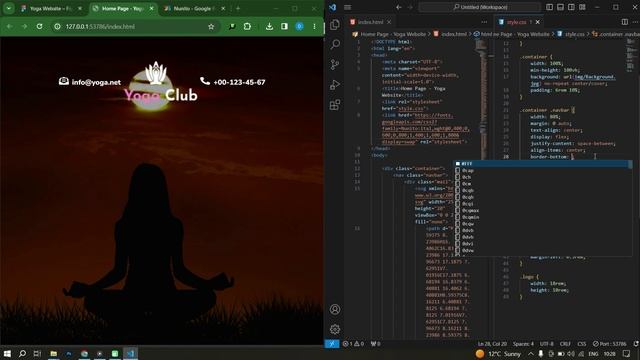Image resolution: width=640 pixels, height=360 pixels.
Task: Bookmark this page with the star
Action: (x=211, y=27)
